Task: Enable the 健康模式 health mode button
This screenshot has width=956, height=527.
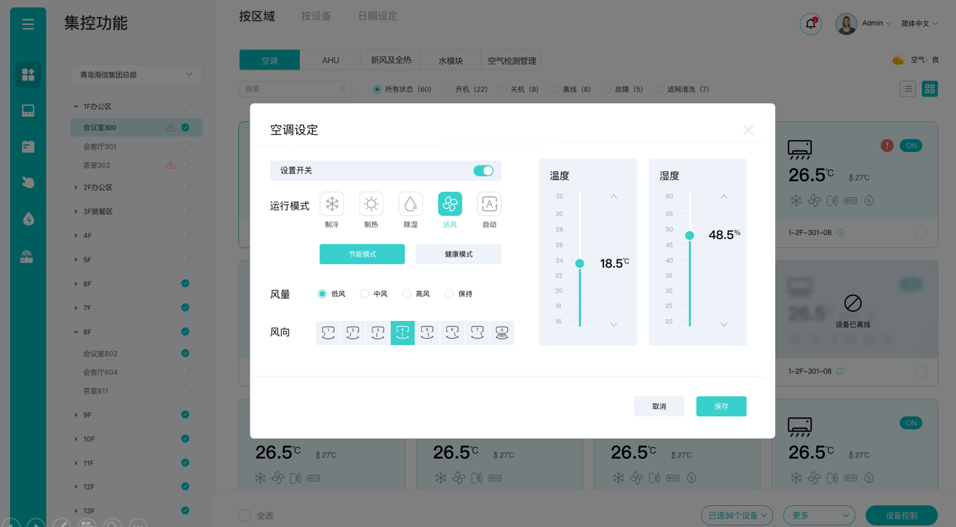Action: (x=458, y=254)
